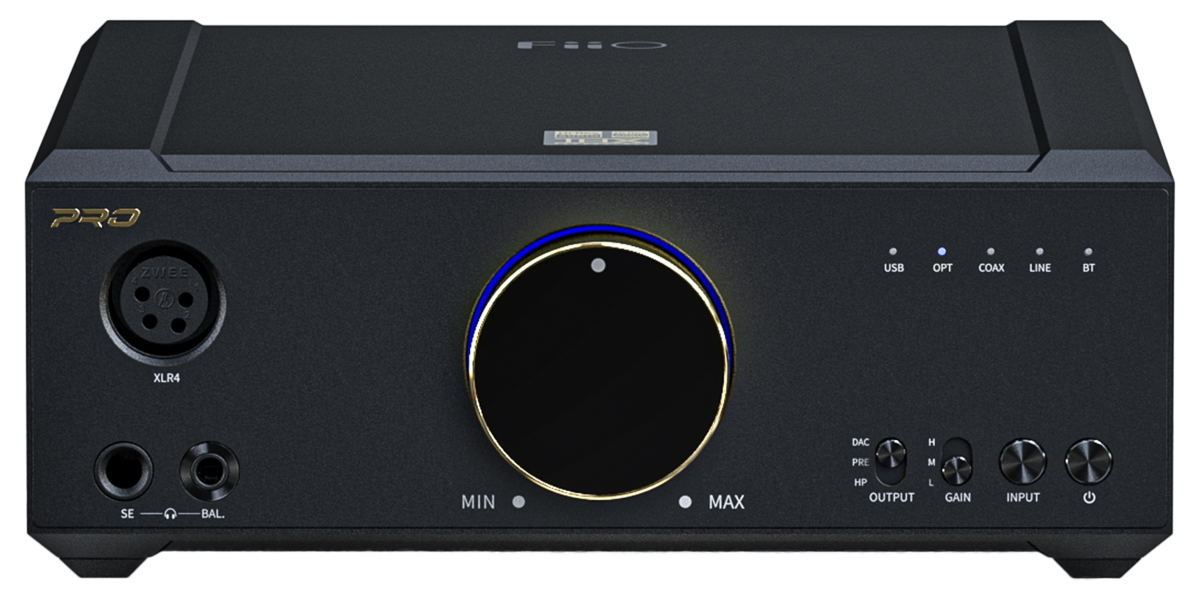The width and height of the screenshot is (1200, 590).
Task: Click the MAX label text
Action: point(728,500)
